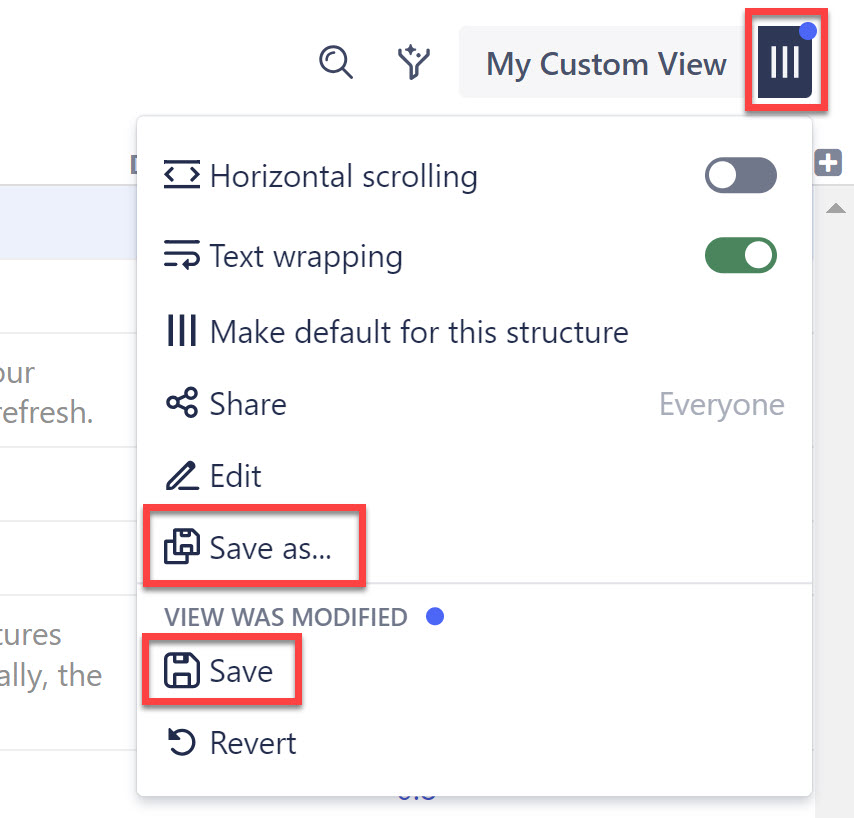854x818 pixels.
Task: Click the Edit pencil icon
Action: click(x=181, y=476)
